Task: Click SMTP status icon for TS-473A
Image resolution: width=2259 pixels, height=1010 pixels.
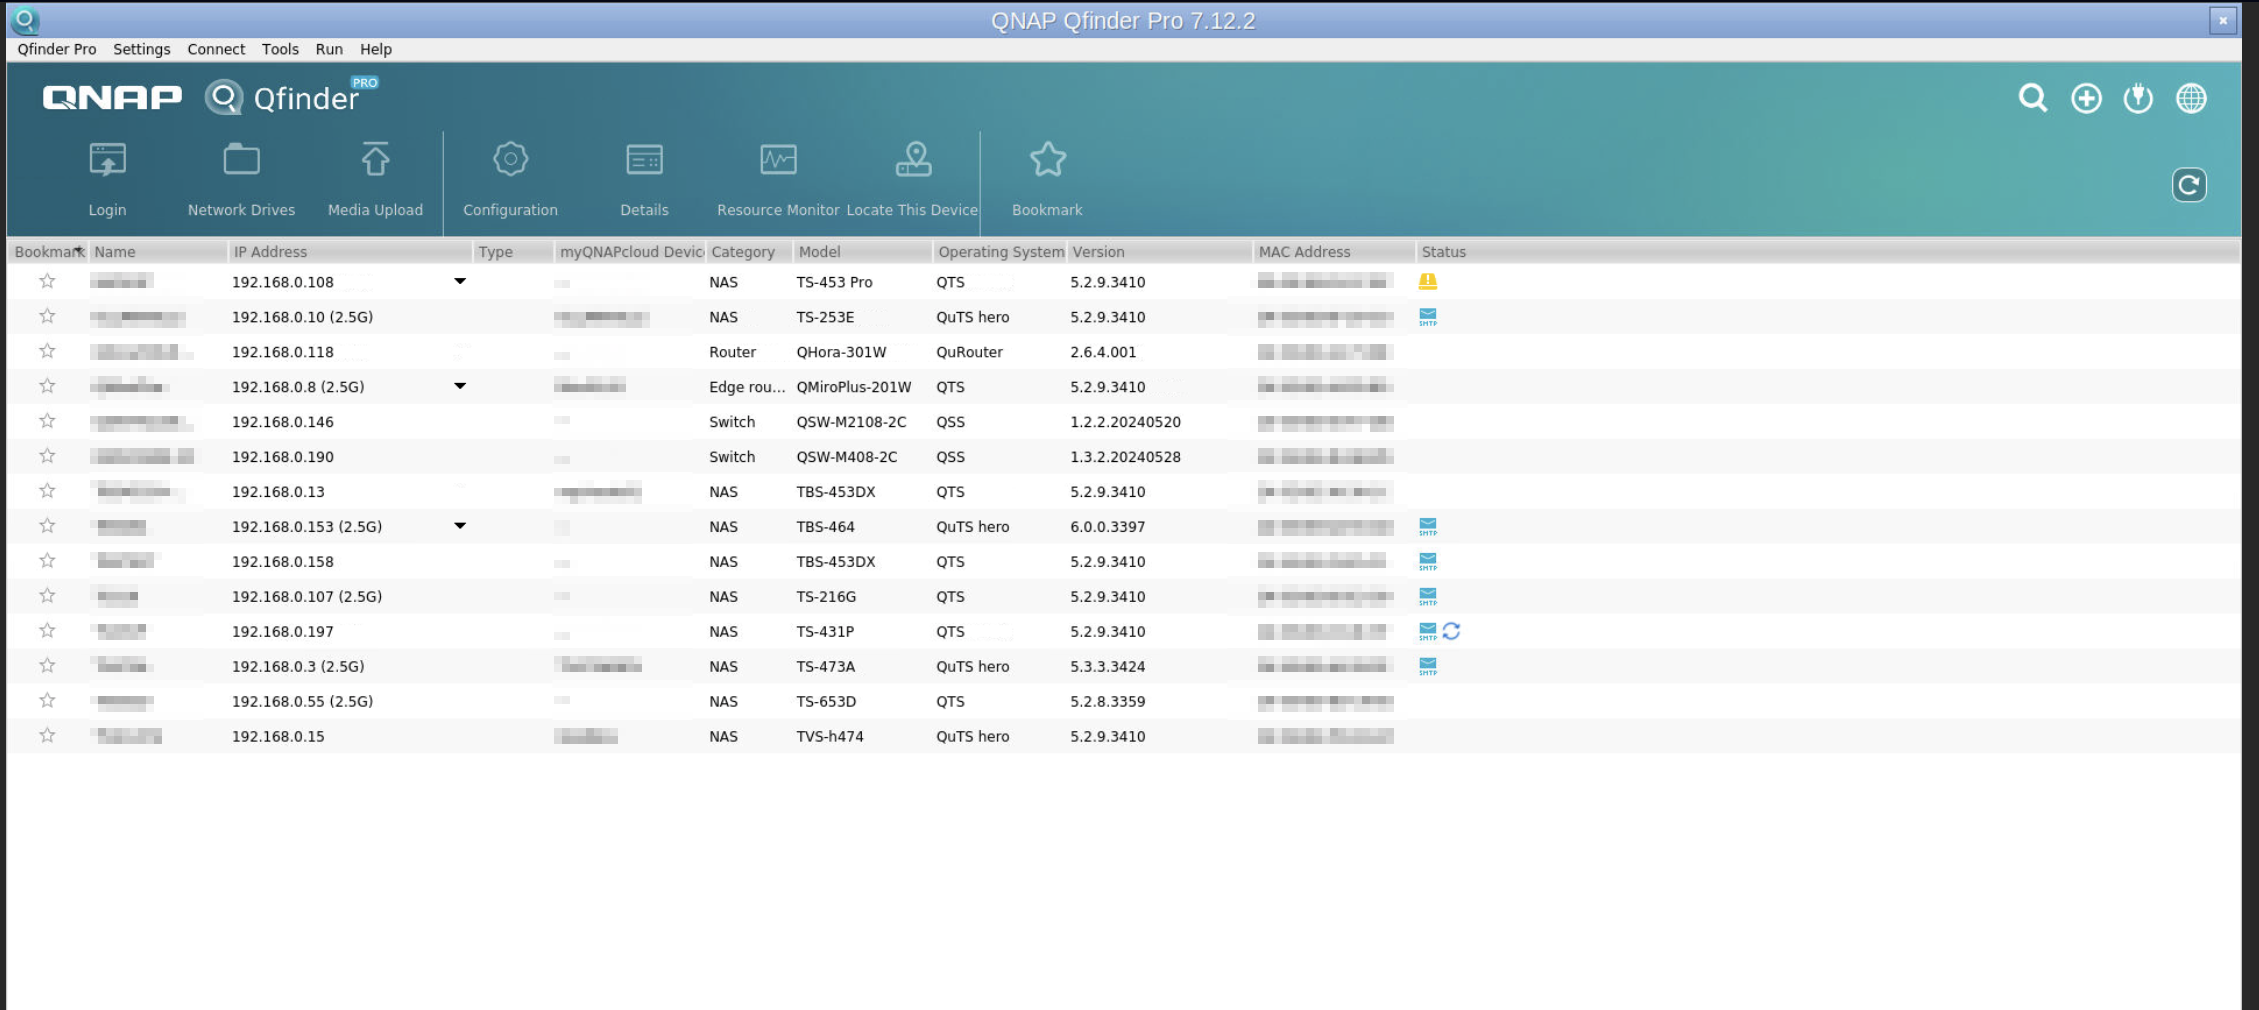Action: (1428, 667)
